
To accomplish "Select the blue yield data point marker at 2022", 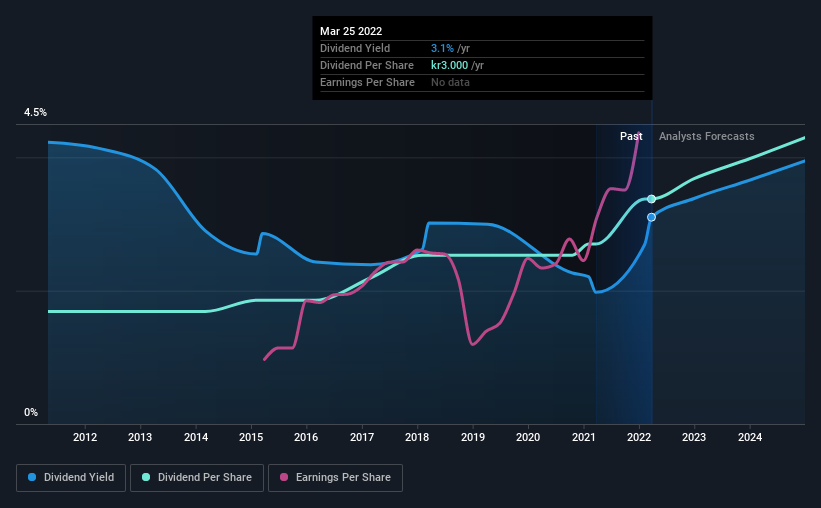I will point(651,217).
